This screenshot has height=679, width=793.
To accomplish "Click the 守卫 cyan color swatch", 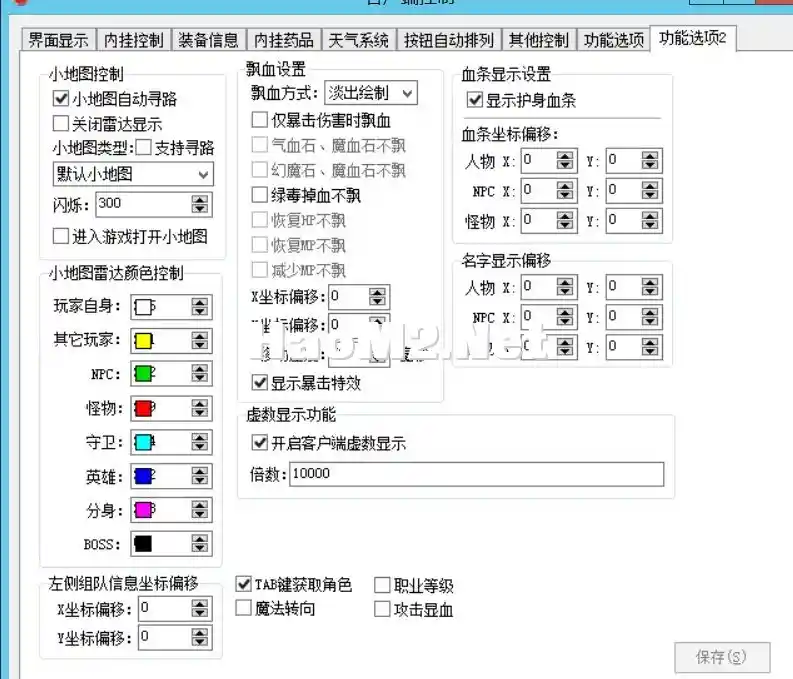I will tap(144, 442).
